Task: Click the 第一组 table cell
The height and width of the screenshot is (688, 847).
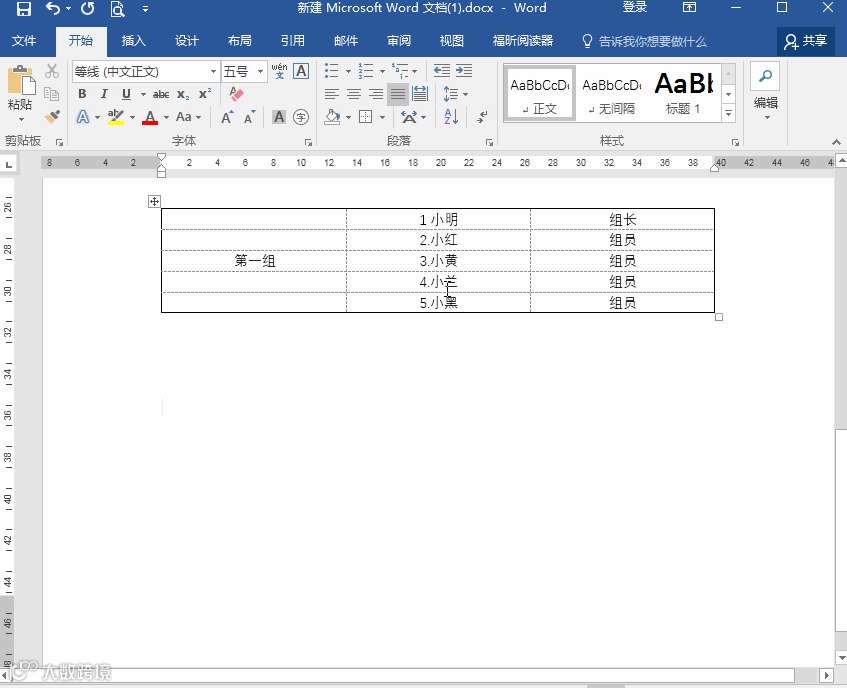Action: tap(254, 260)
